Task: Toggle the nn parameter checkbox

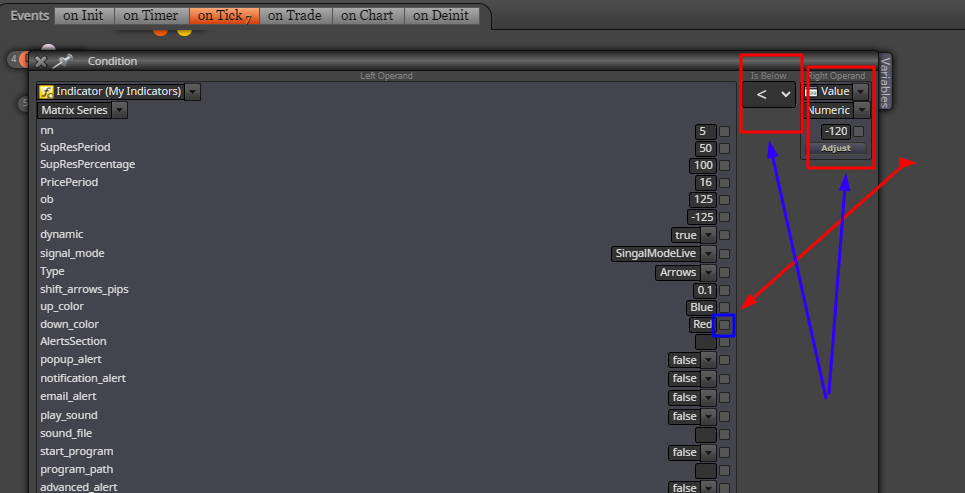Action: [724, 132]
